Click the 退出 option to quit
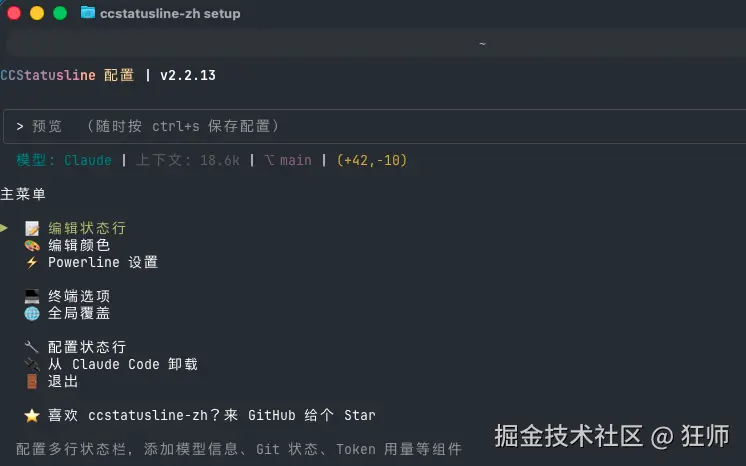The width and height of the screenshot is (746, 466). coord(63,381)
